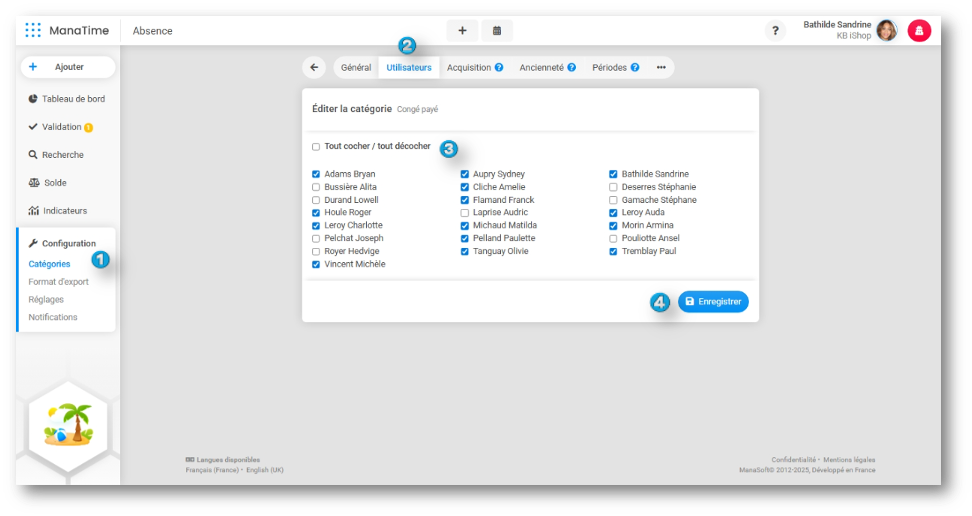
Task: Open Solde in sidebar
Action: point(48,182)
